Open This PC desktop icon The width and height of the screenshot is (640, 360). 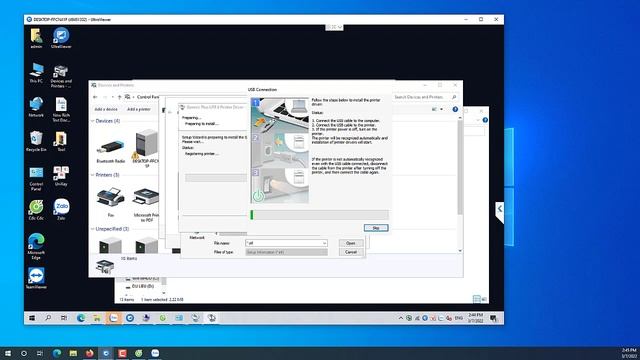click(36, 73)
